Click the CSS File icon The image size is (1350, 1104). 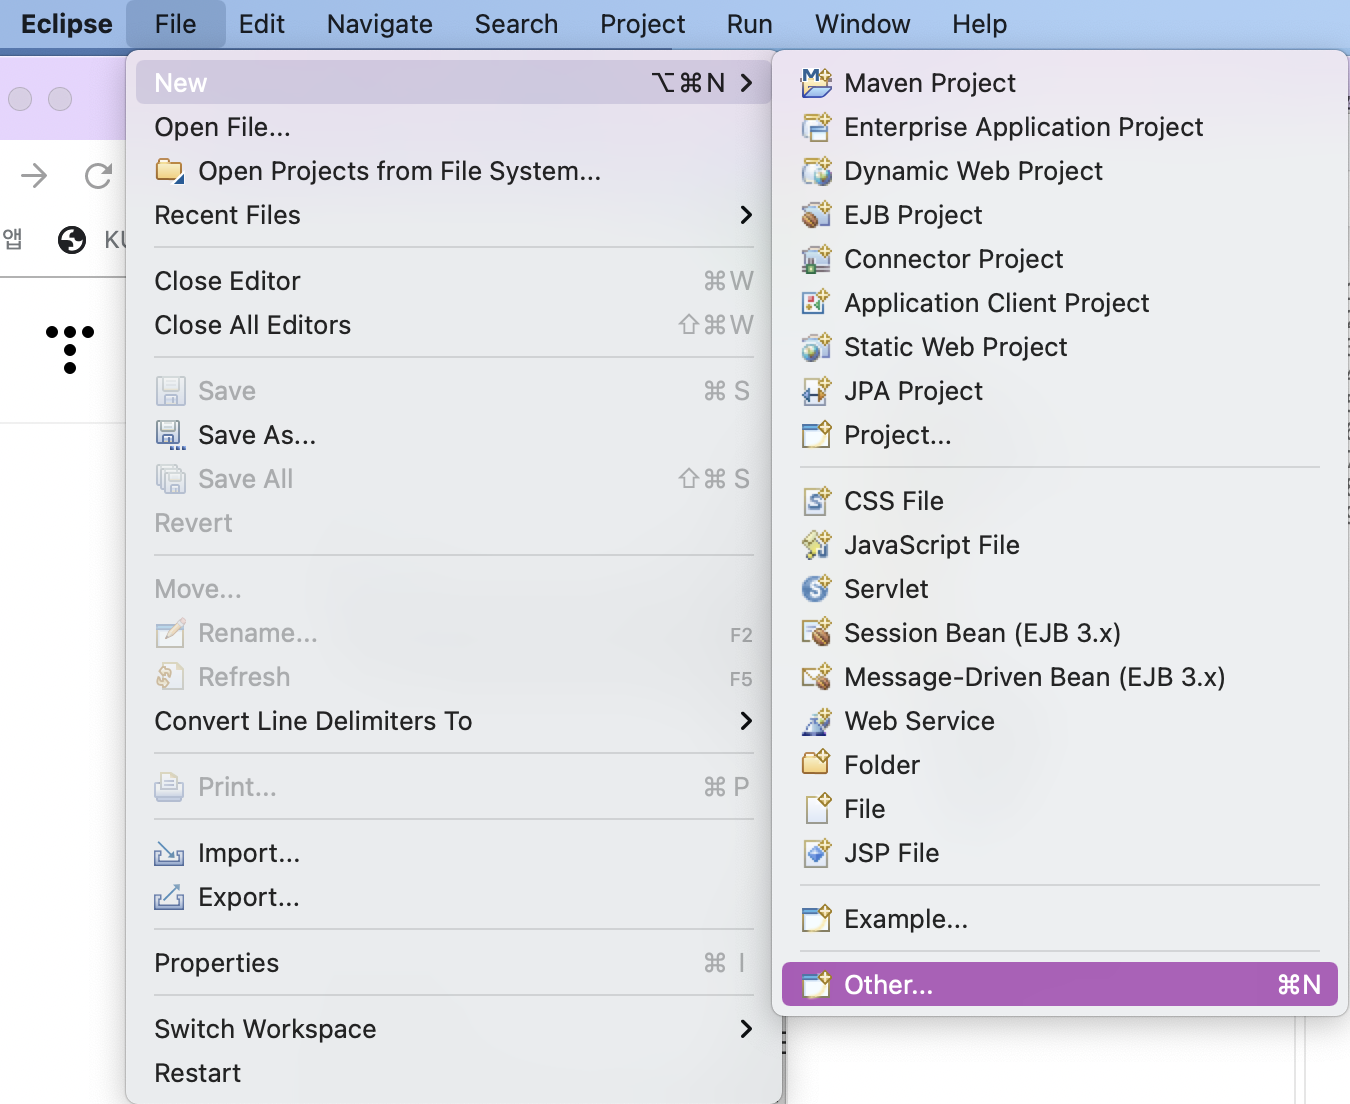(x=816, y=501)
